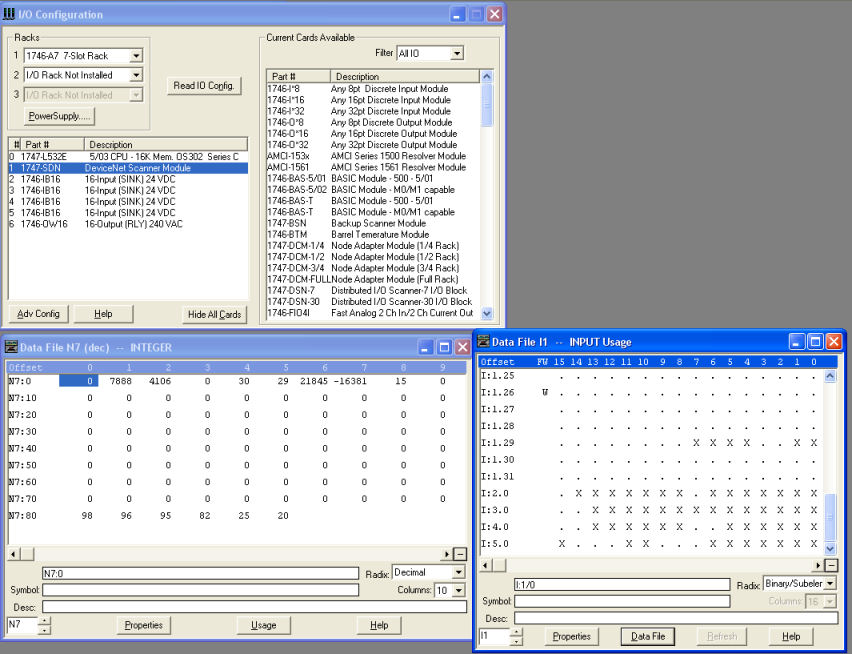Select N7 cell with value -16381
Viewport: 852px width, 654px height.
pyautogui.click(x=350, y=381)
